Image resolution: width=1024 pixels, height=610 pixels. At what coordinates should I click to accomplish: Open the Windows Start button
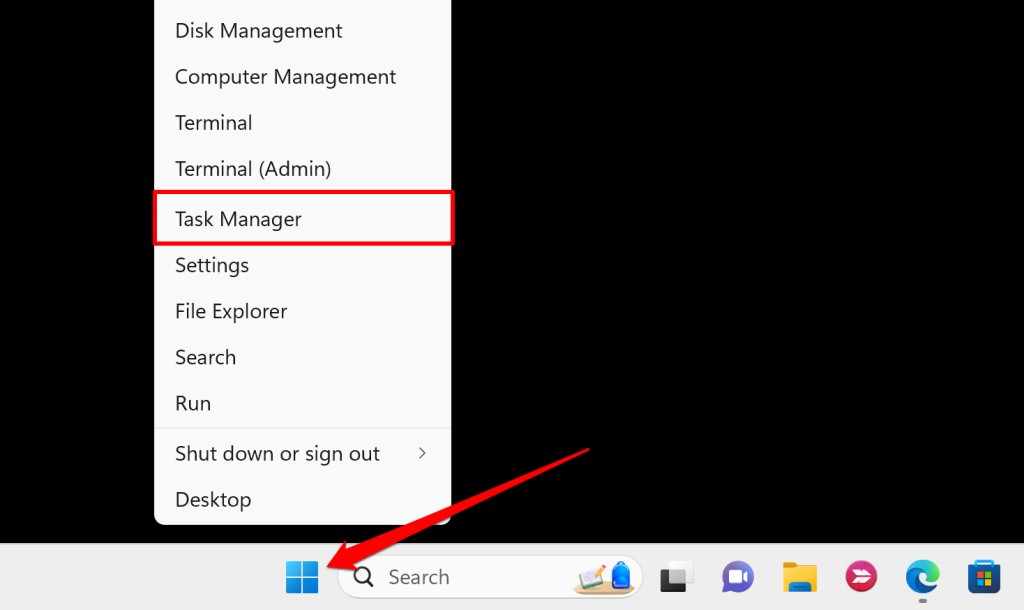pyautogui.click(x=302, y=577)
